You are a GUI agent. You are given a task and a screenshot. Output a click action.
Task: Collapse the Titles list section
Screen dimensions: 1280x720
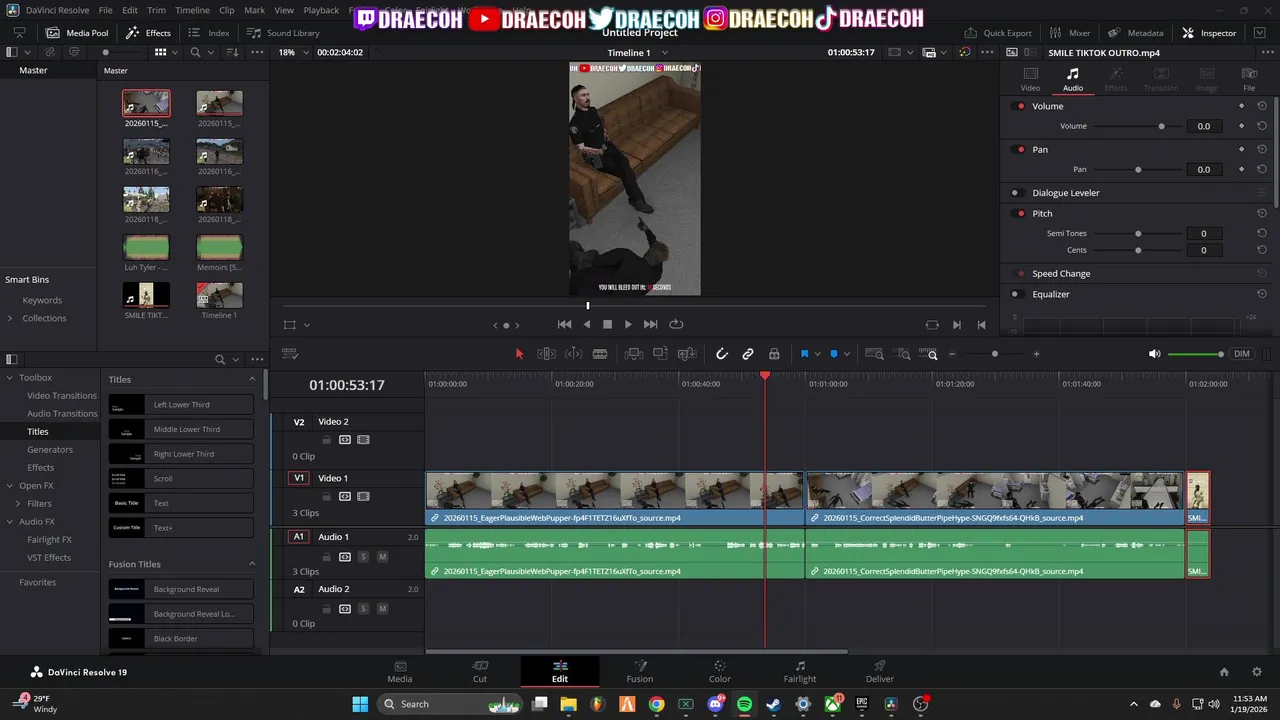252,380
